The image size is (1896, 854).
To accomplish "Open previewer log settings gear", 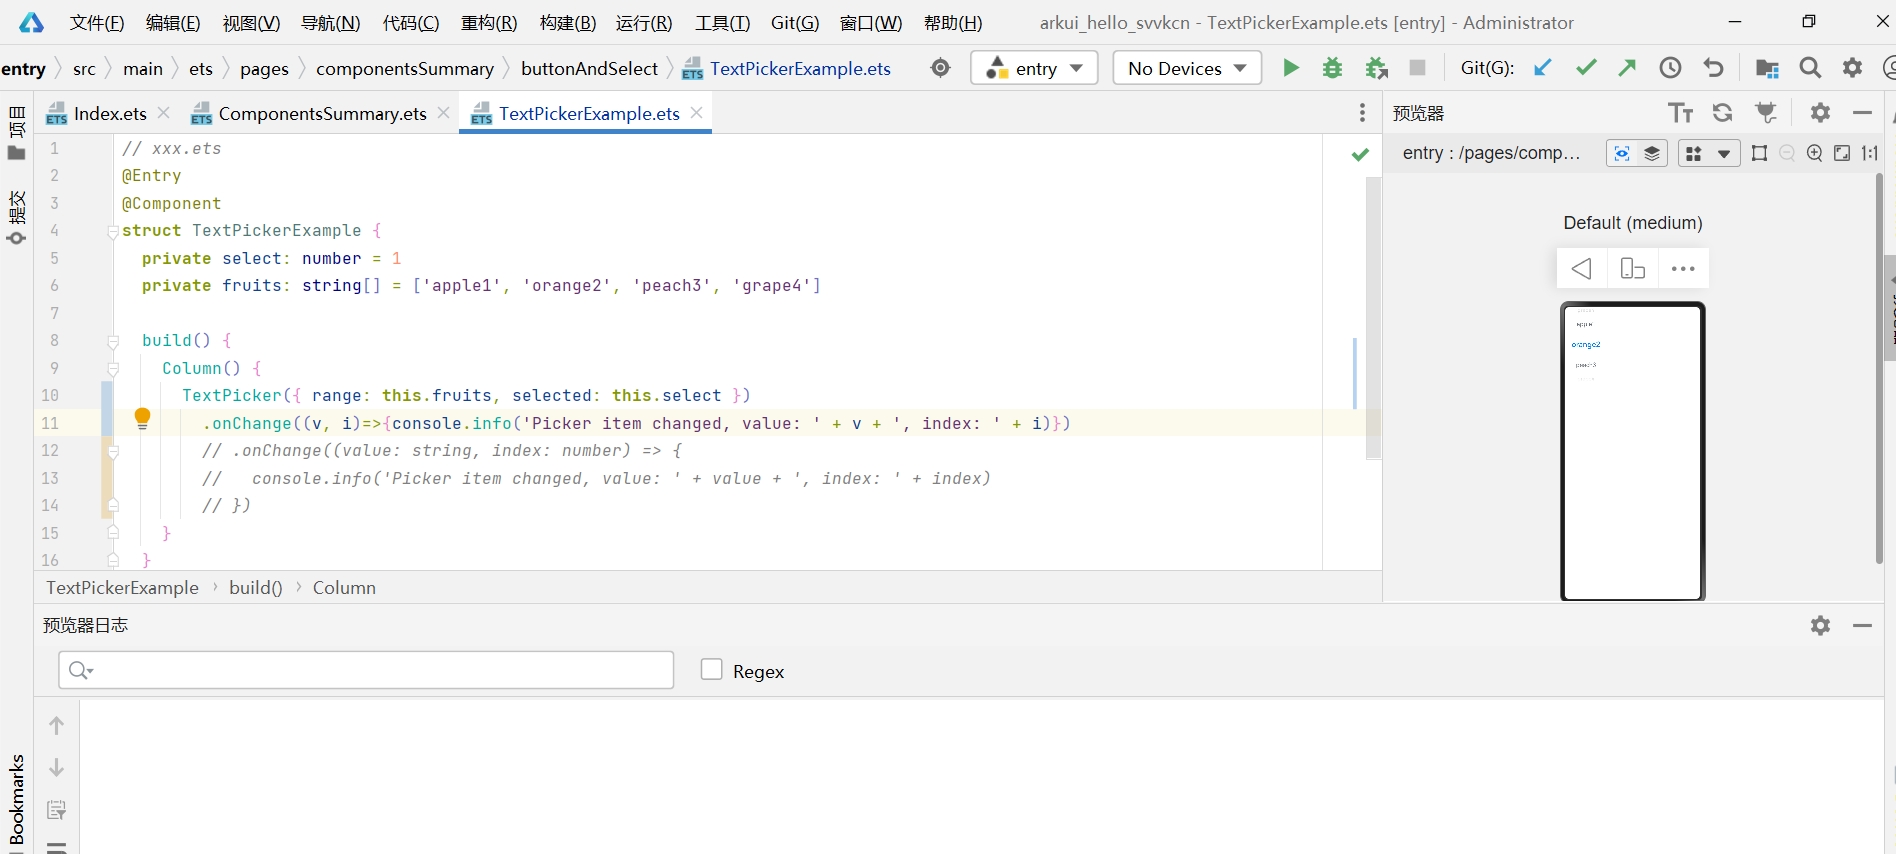I will (x=1821, y=625).
